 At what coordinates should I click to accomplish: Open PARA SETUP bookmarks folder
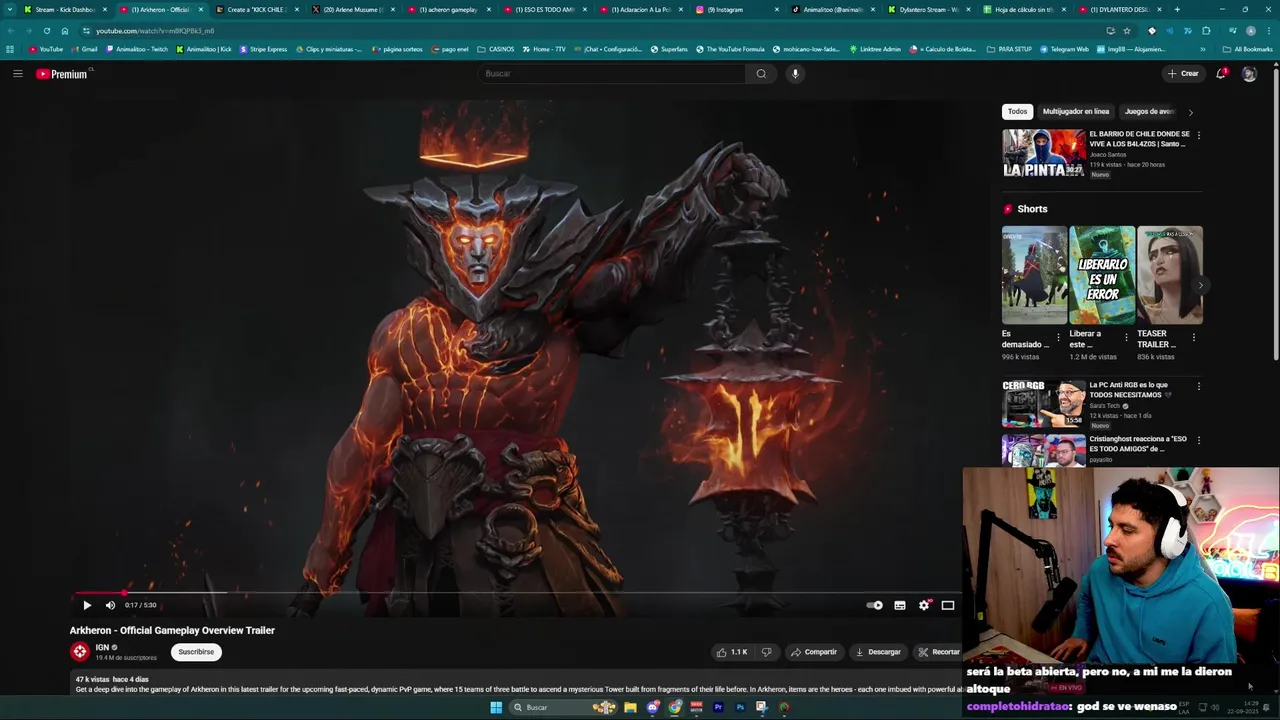pos(1009,49)
